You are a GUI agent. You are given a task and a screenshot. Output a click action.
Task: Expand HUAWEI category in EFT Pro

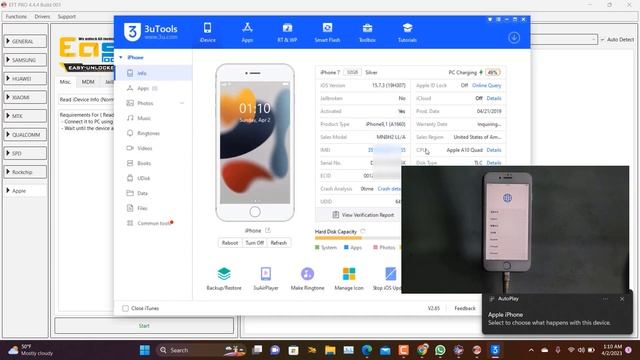25,79
